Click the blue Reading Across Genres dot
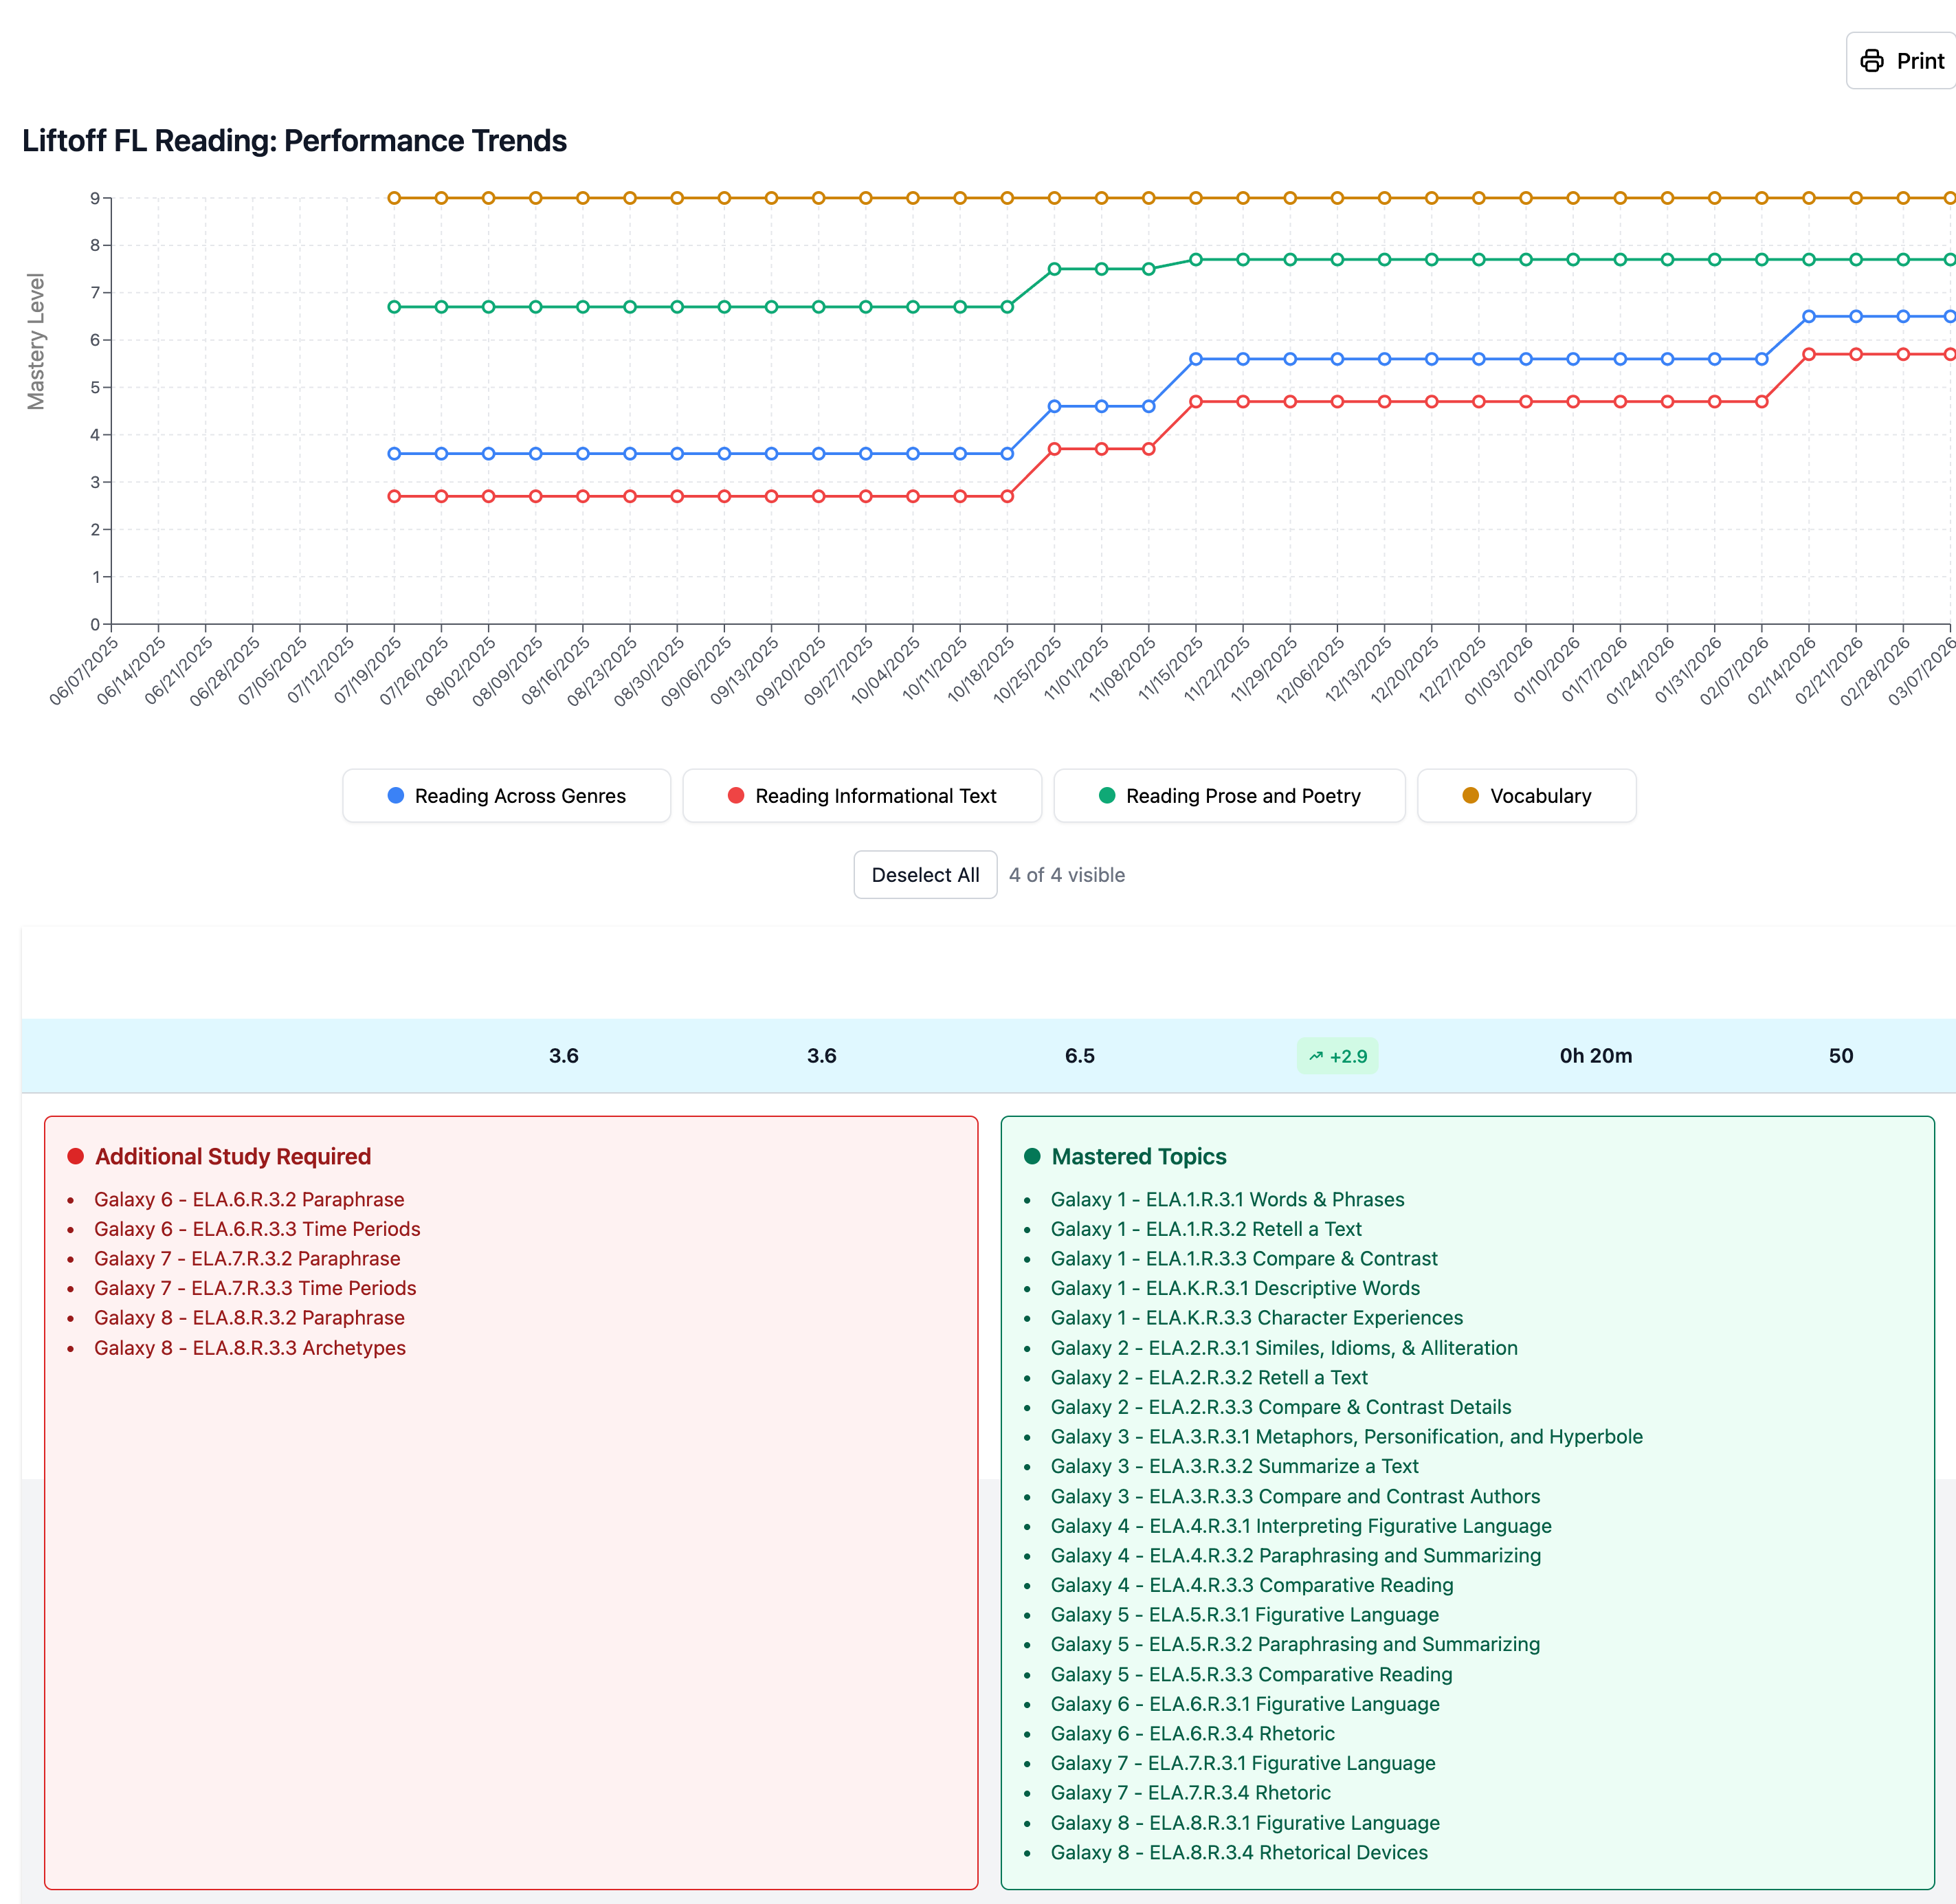Image resolution: width=1956 pixels, height=1904 pixels. pyautogui.click(x=396, y=796)
